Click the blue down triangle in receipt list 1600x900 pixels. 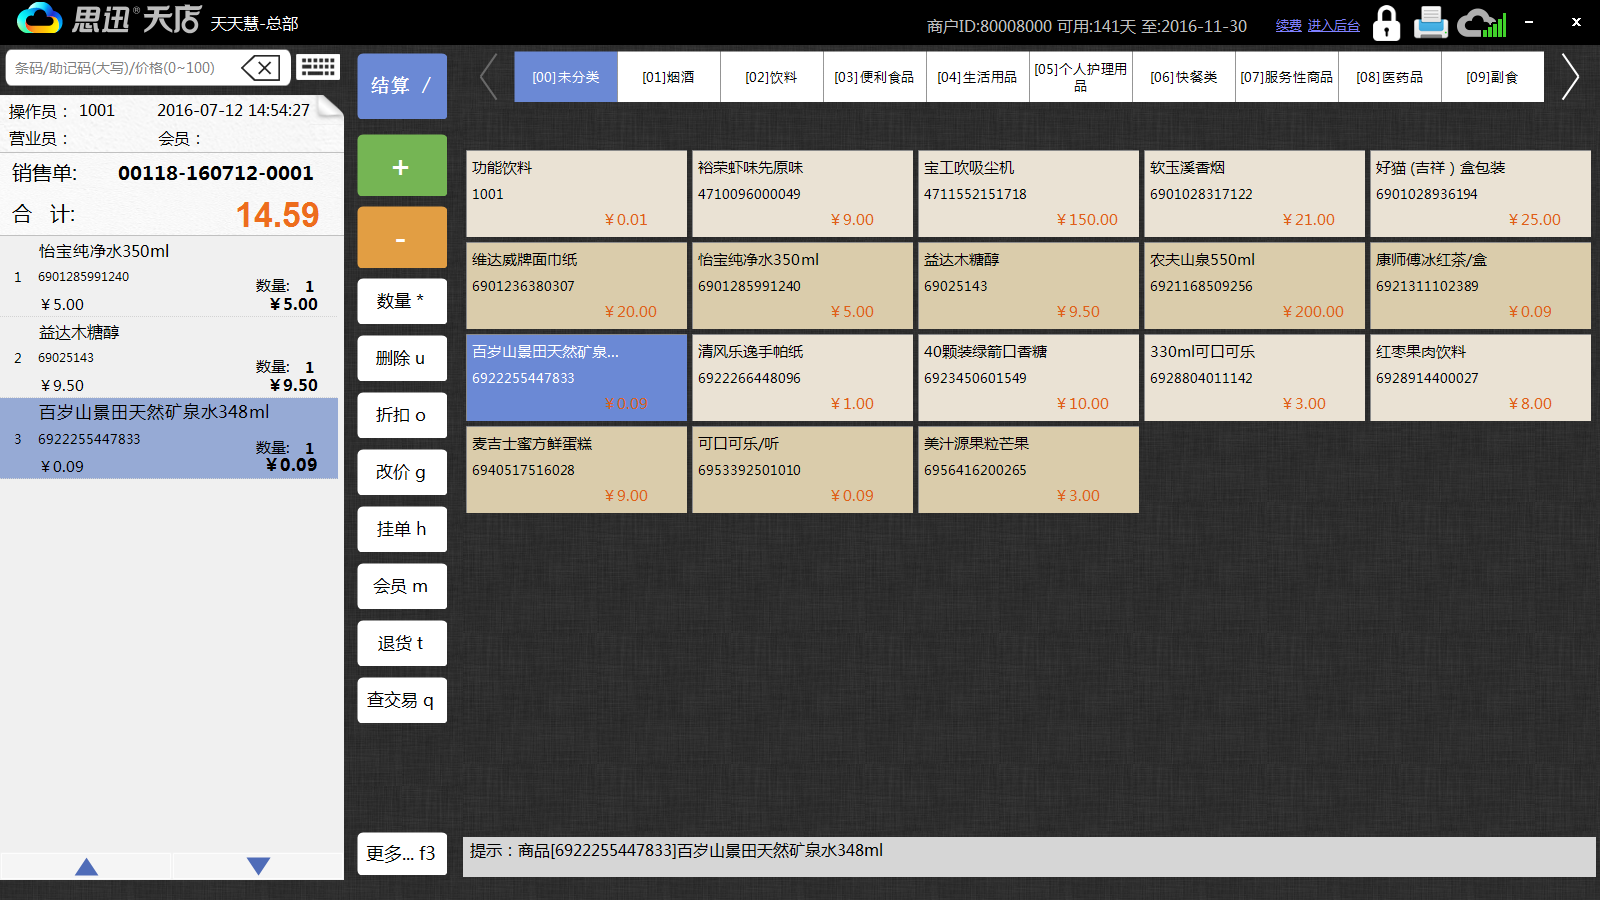[258, 866]
